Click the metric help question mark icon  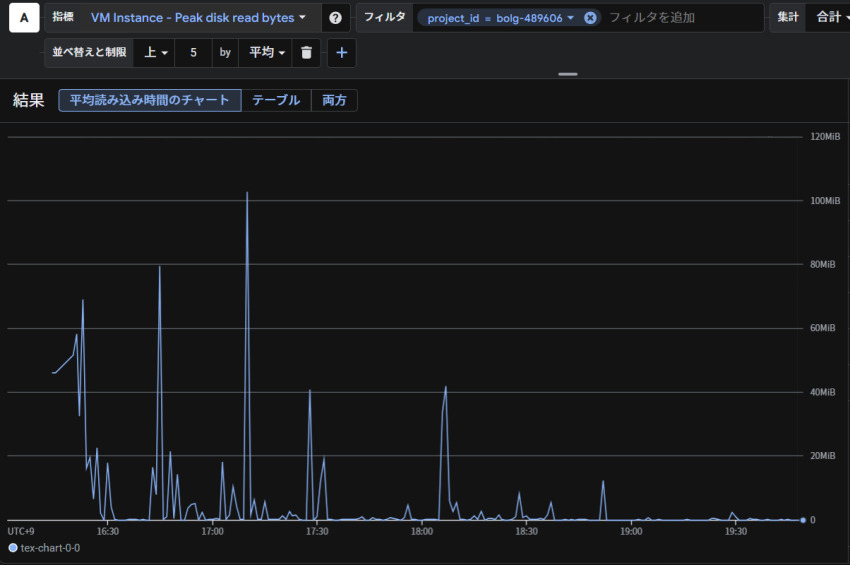click(335, 18)
